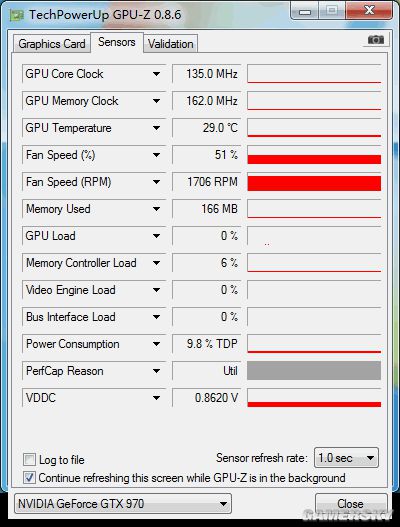
Task: Open the Power Consumption dropdown arrow
Action: (x=156, y=344)
